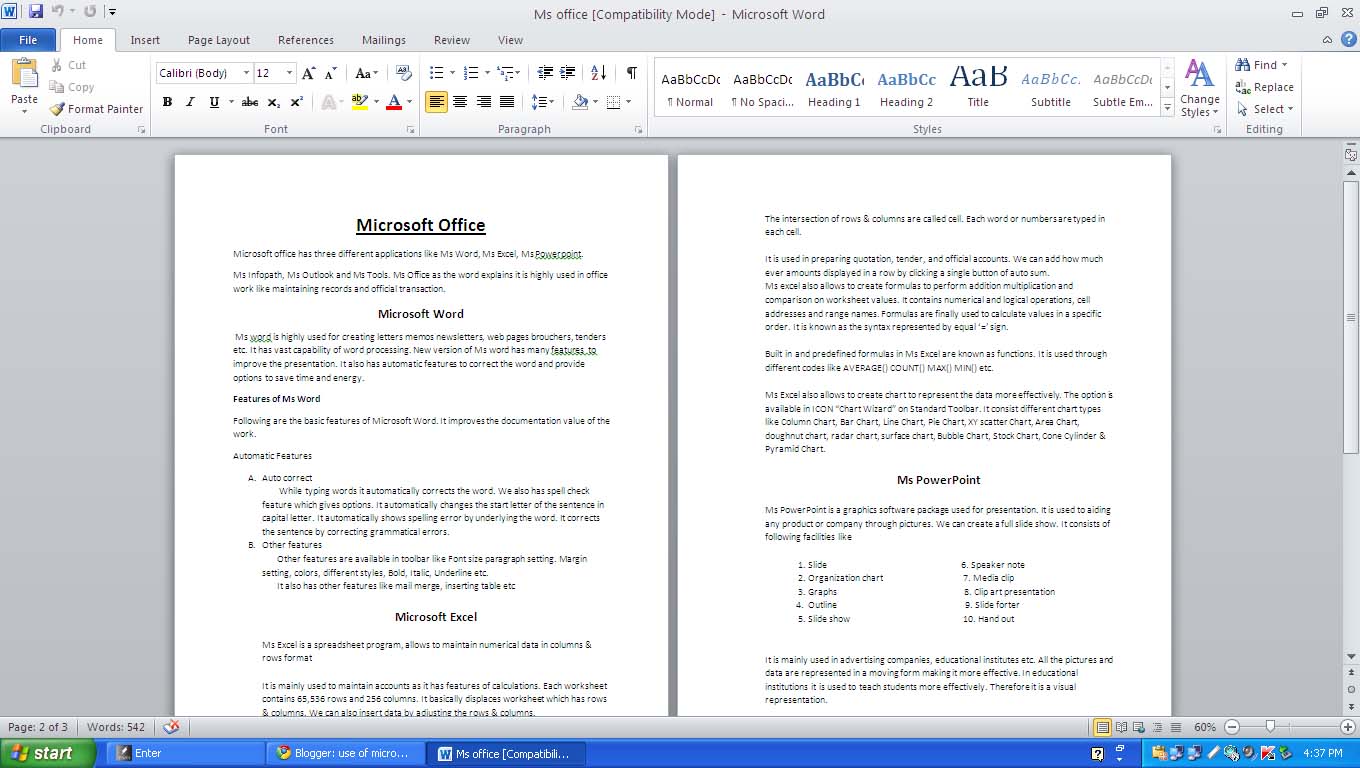The width and height of the screenshot is (1360, 768).
Task: Open the font size dropdown showing 12
Action: coord(290,73)
